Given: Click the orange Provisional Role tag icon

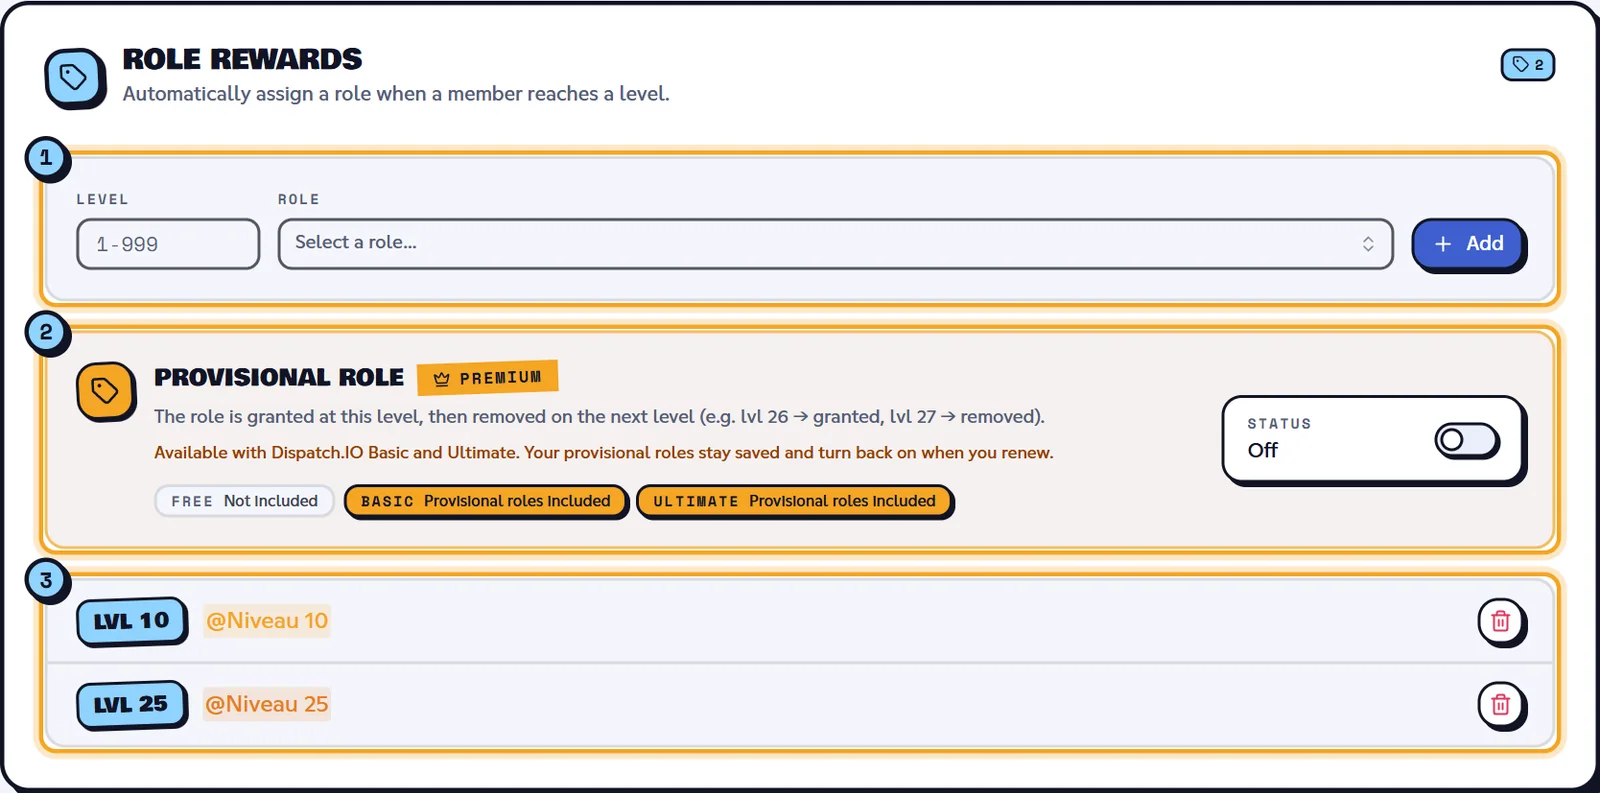Looking at the screenshot, I should pos(105,391).
